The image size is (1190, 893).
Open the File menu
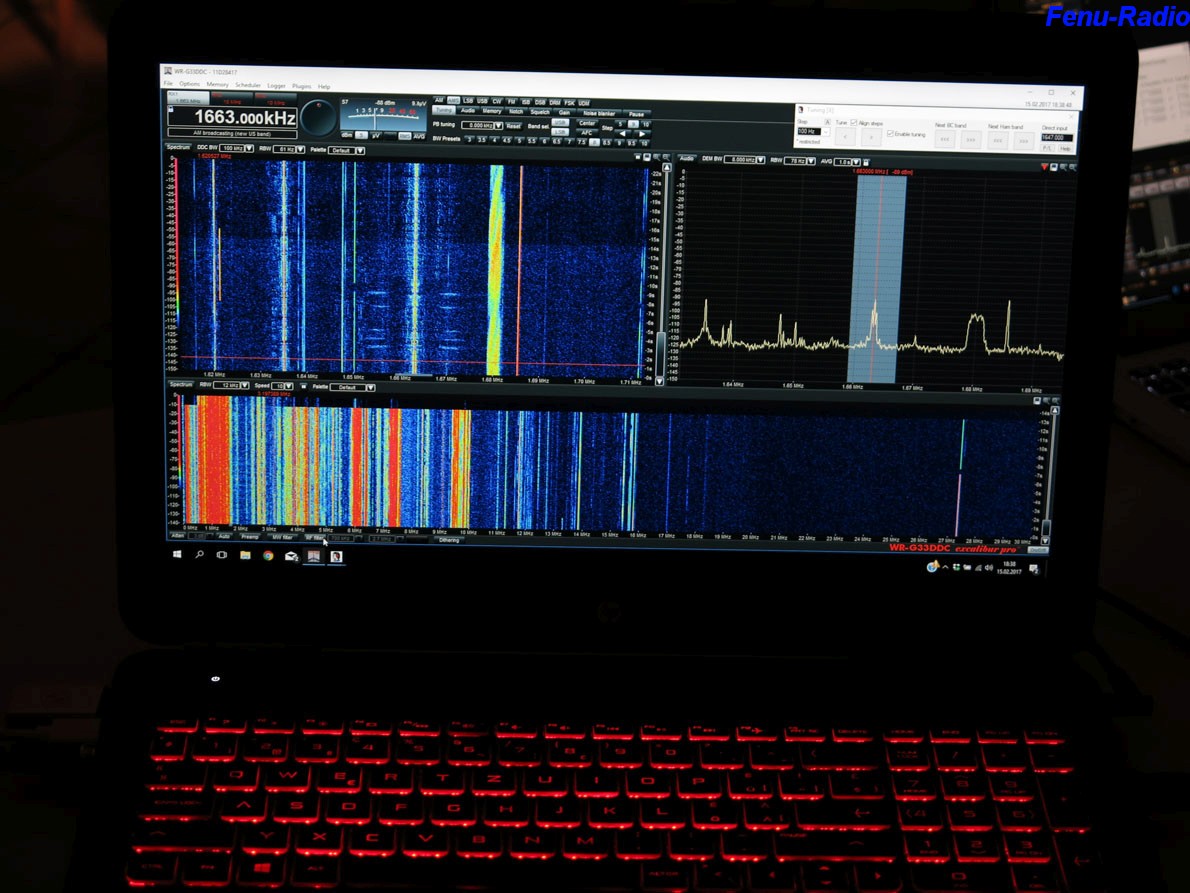click(x=168, y=83)
